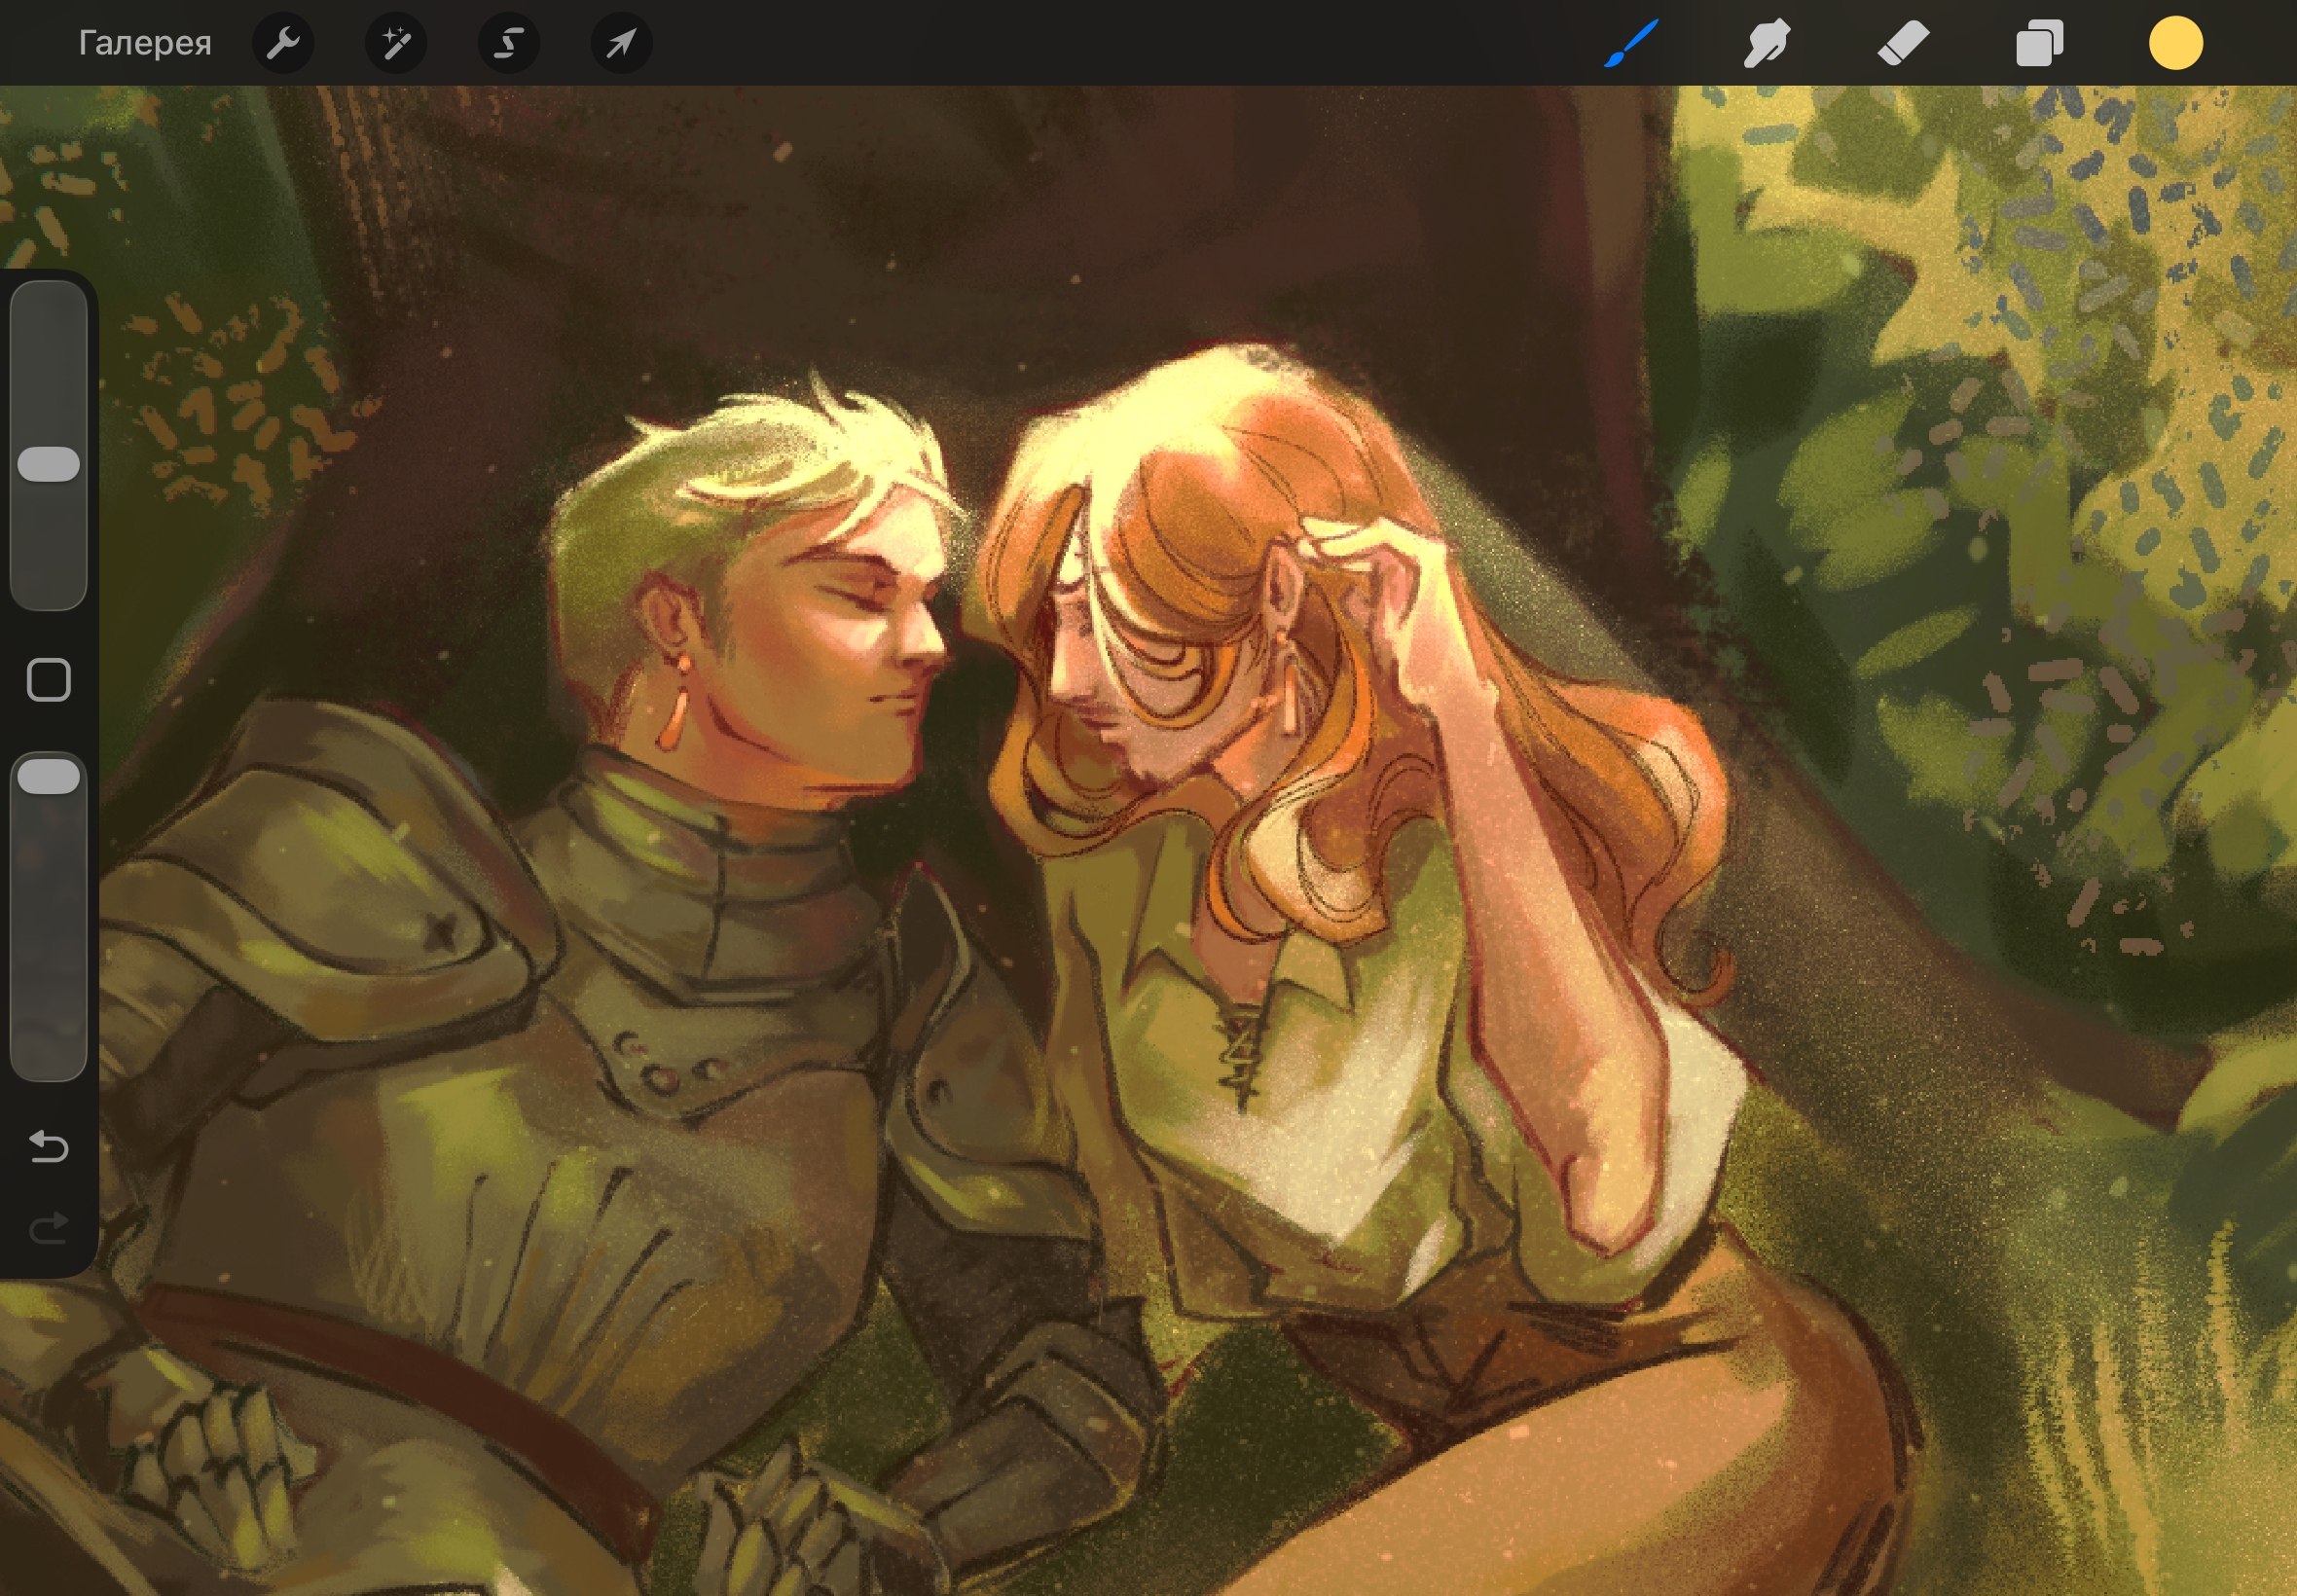The image size is (2297, 1596).
Task: Click the brush opacity slider handle
Action: pyautogui.click(x=49, y=777)
